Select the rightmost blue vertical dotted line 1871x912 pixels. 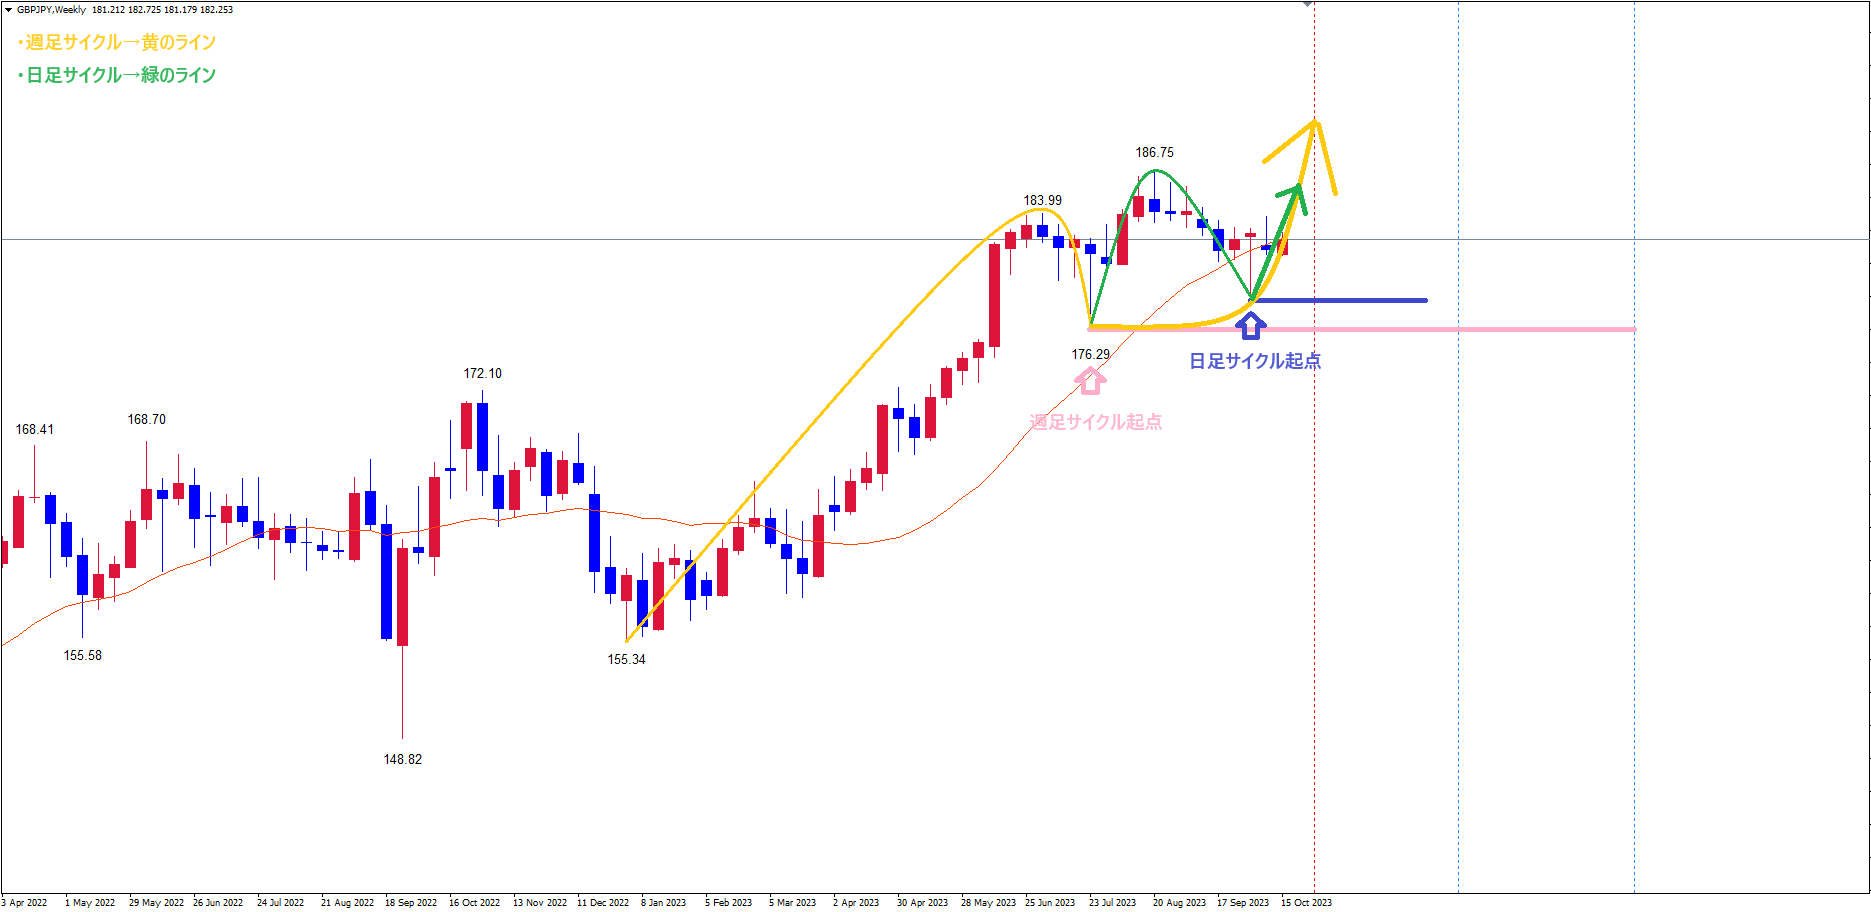coord(1634,600)
